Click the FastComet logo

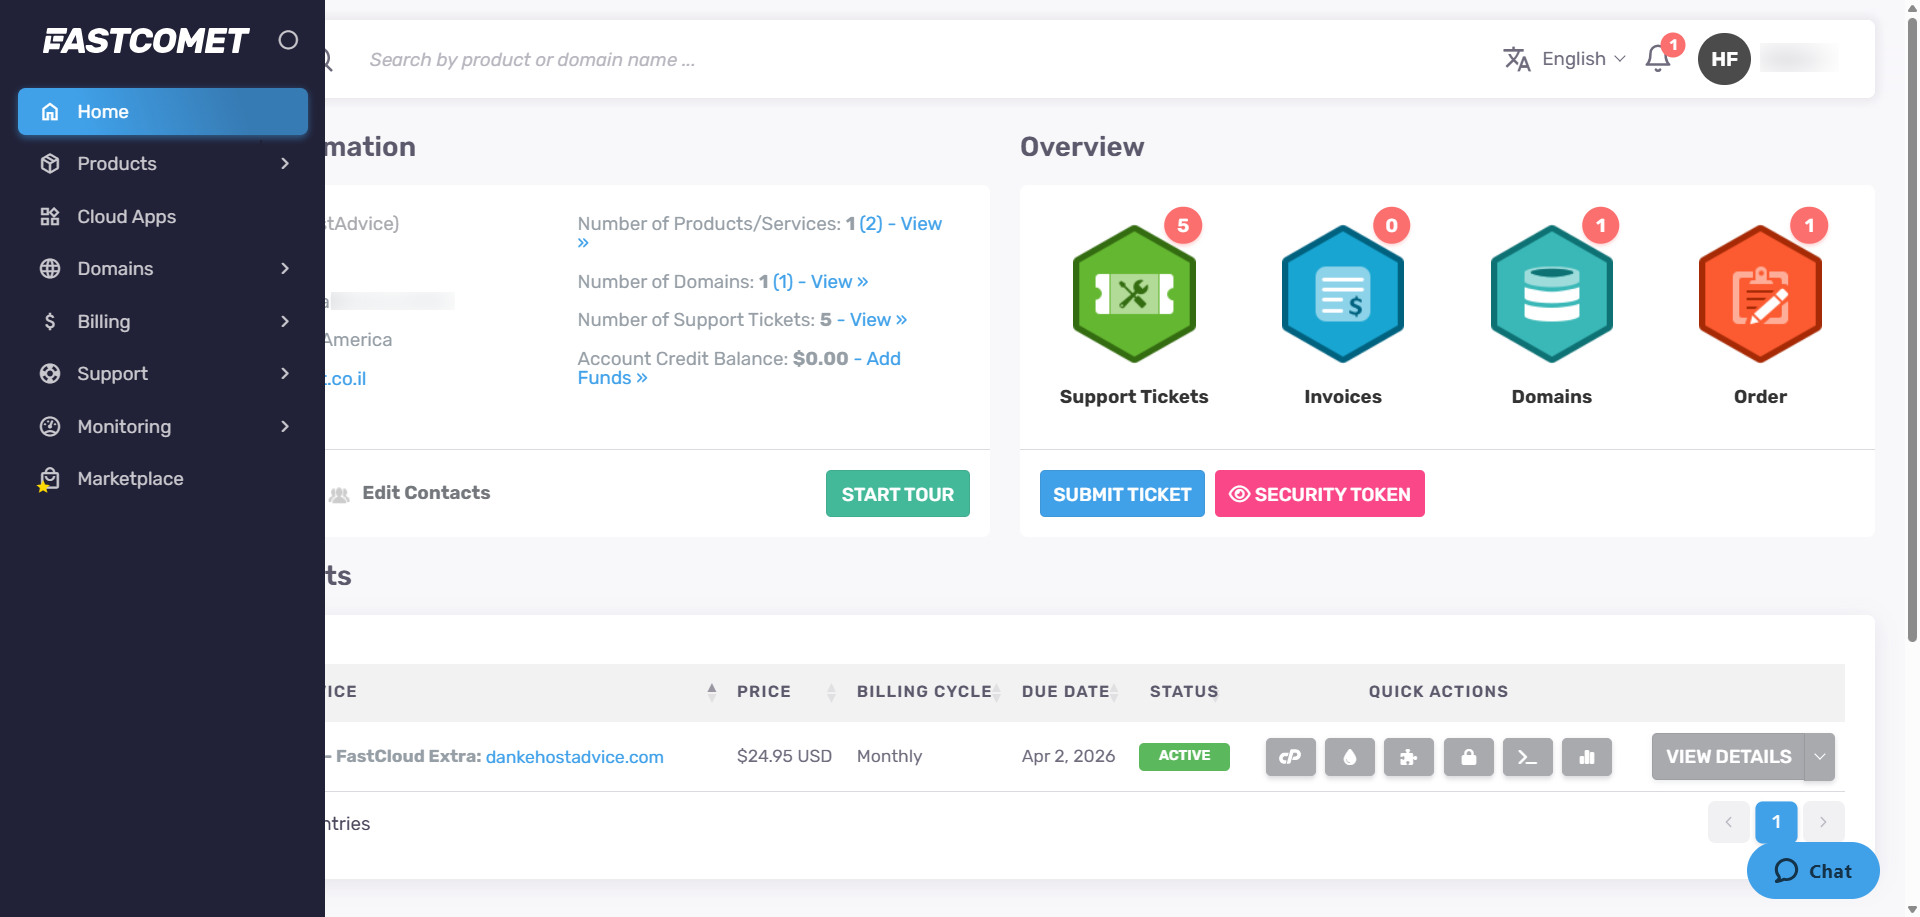(145, 40)
